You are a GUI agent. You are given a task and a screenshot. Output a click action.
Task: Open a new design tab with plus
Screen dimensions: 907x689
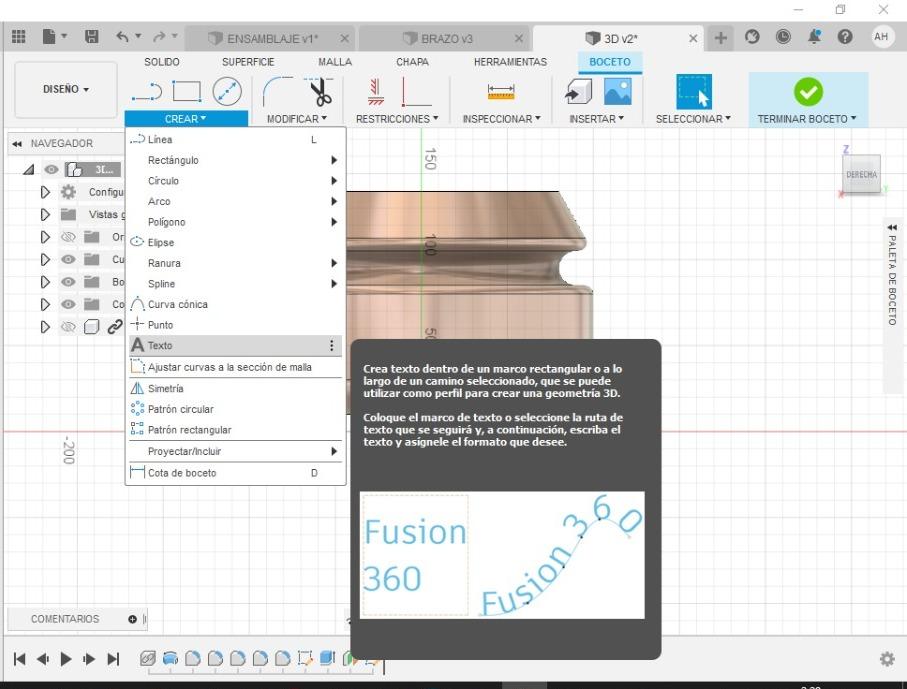click(x=720, y=38)
